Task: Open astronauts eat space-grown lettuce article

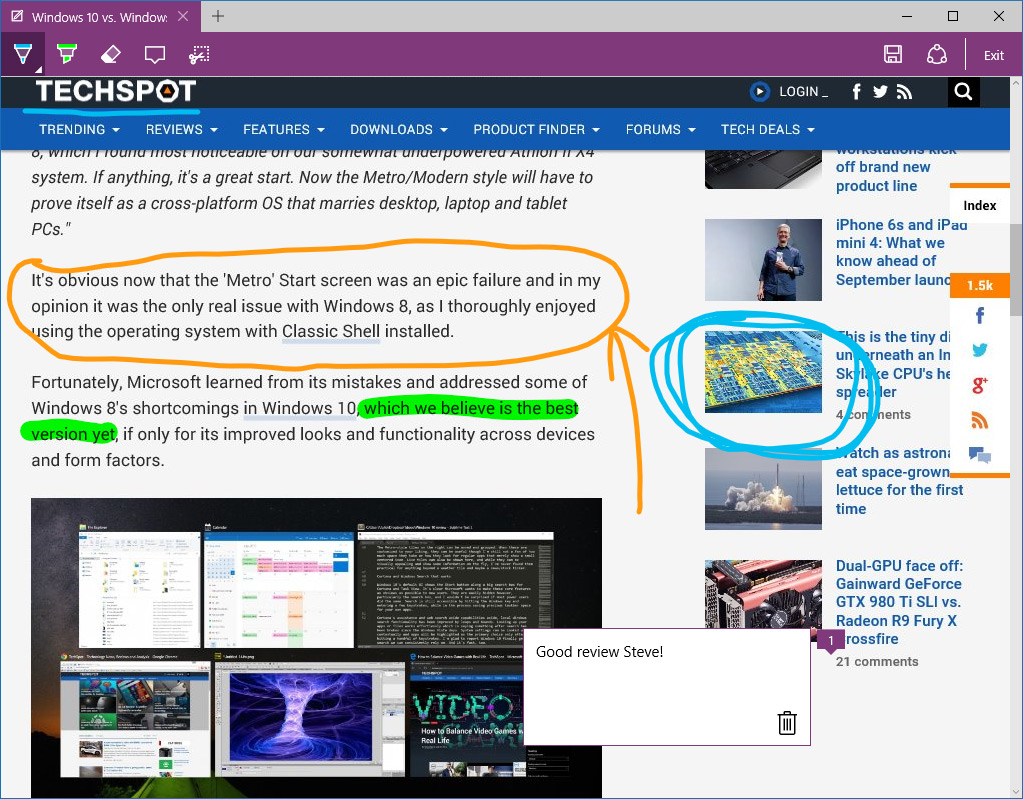Action: coord(899,481)
